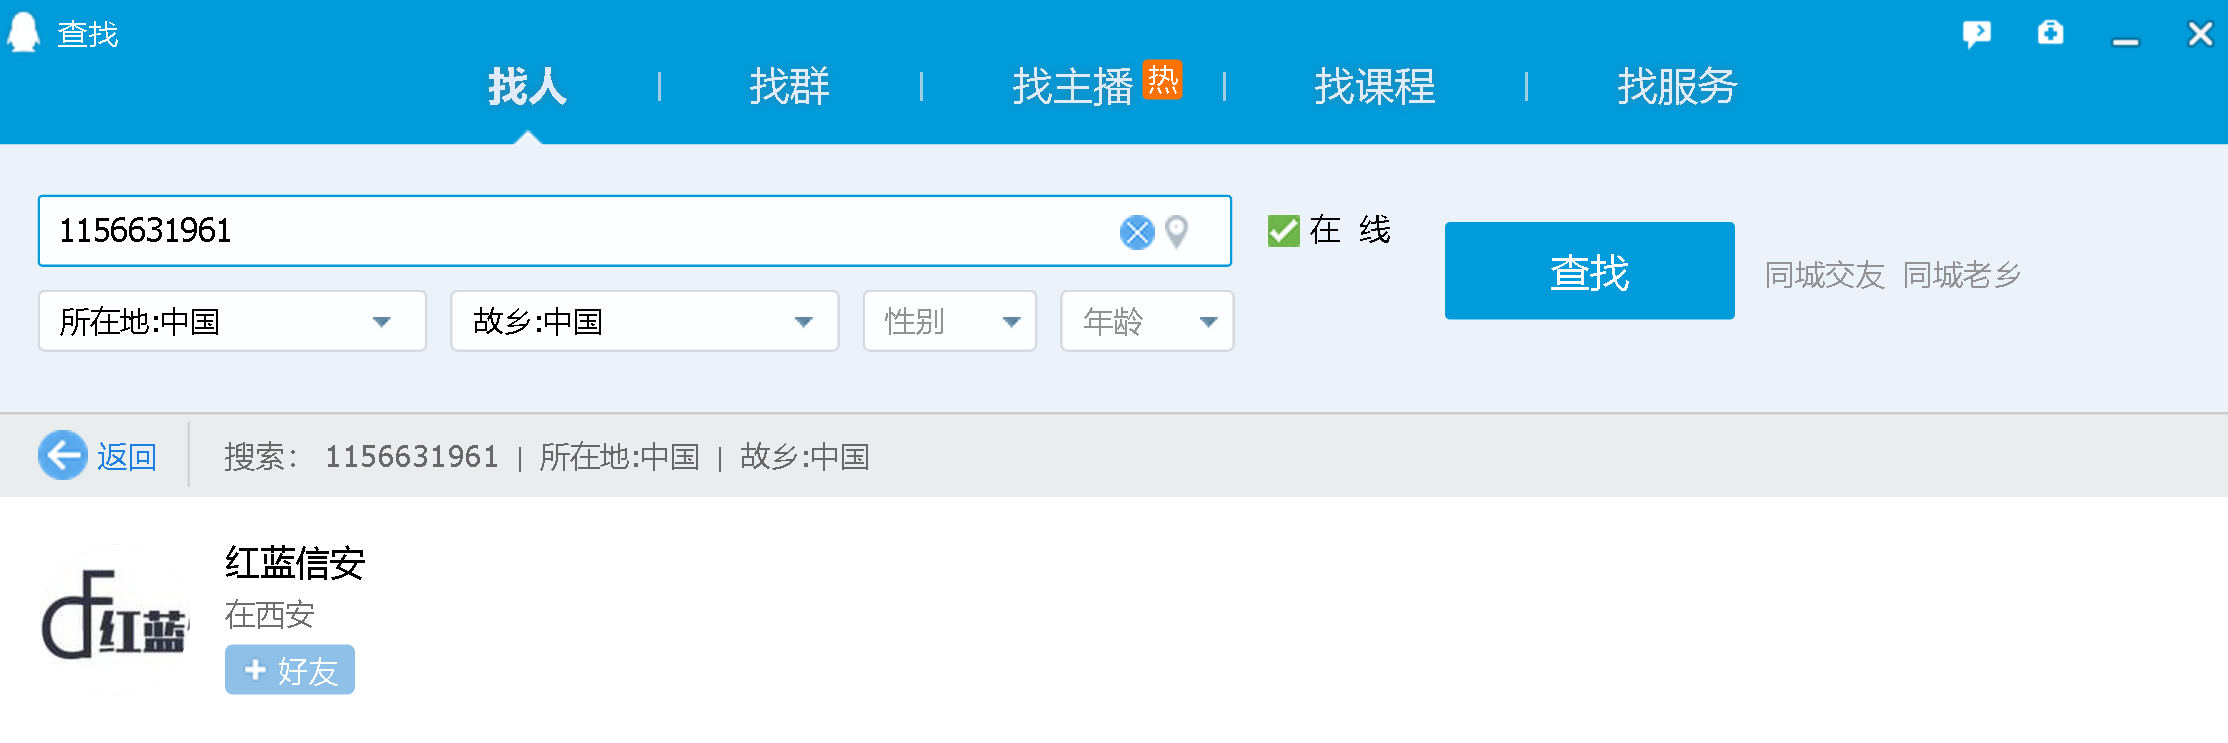Viewport: 2228px width, 743px height.
Task: Switch to the 找群 tab
Action: tap(789, 86)
